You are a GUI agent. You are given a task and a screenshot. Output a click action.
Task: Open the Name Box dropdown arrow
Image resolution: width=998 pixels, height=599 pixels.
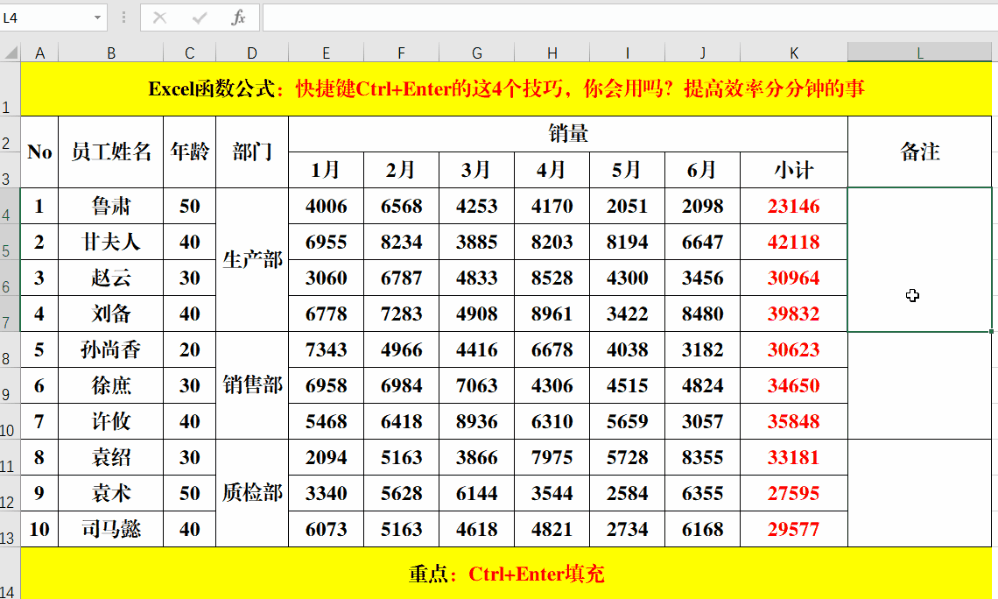pos(97,18)
